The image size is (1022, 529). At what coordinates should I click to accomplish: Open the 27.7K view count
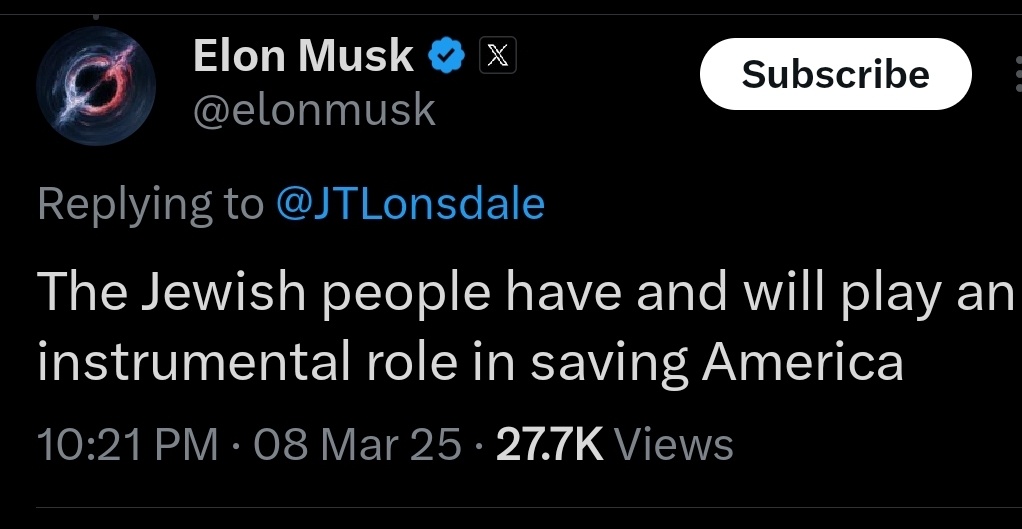coord(549,445)
